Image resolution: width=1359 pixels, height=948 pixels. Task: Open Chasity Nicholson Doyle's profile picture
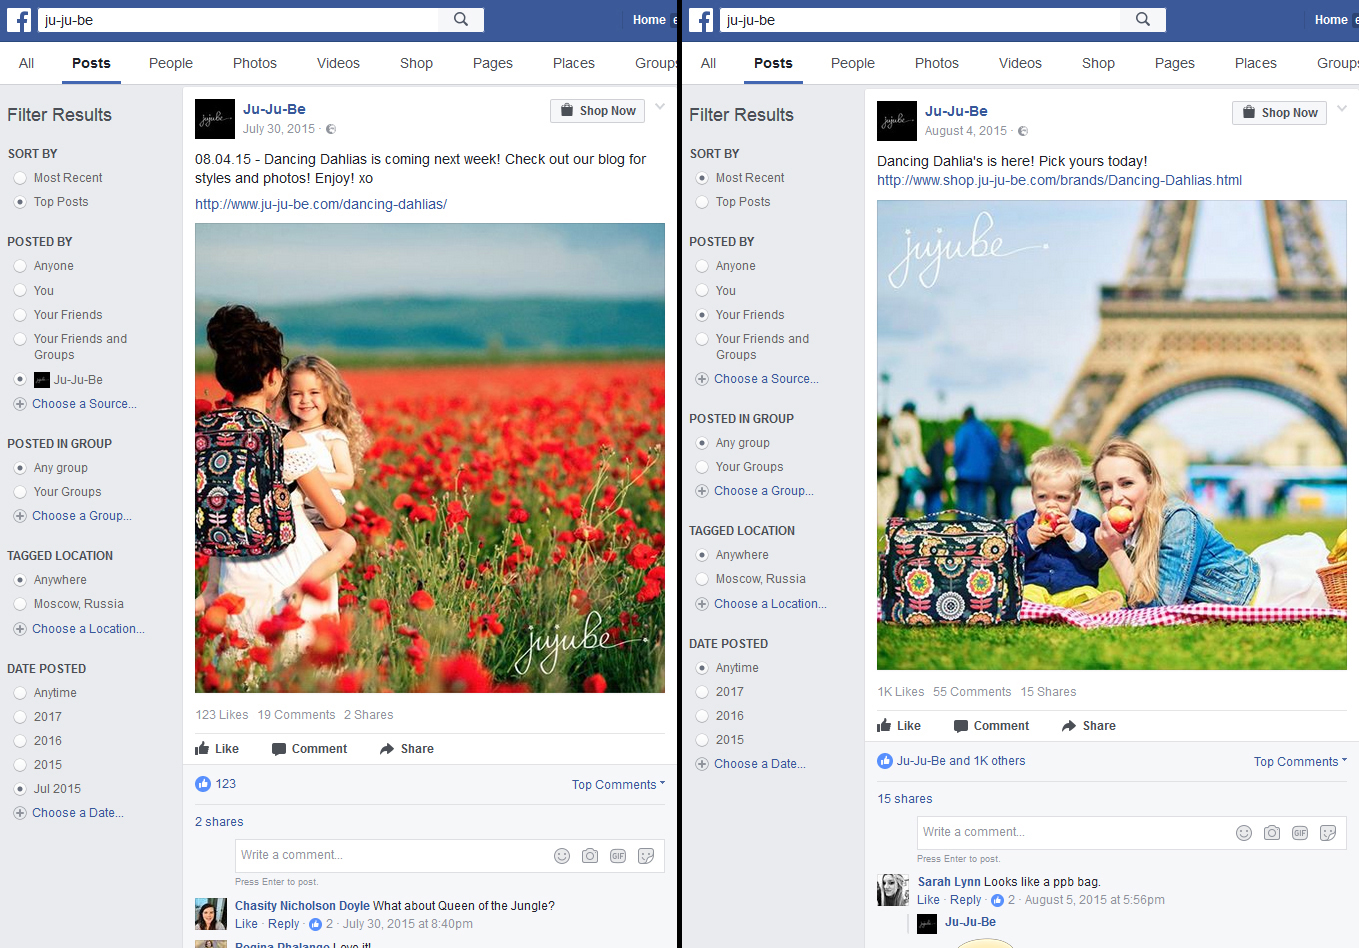[211, 914]
